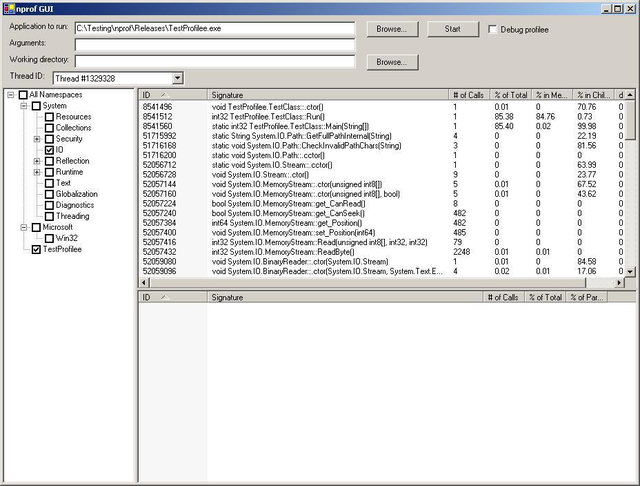Start the profiler run
This screenshot has width=640, height=486.
click(453, 29)
